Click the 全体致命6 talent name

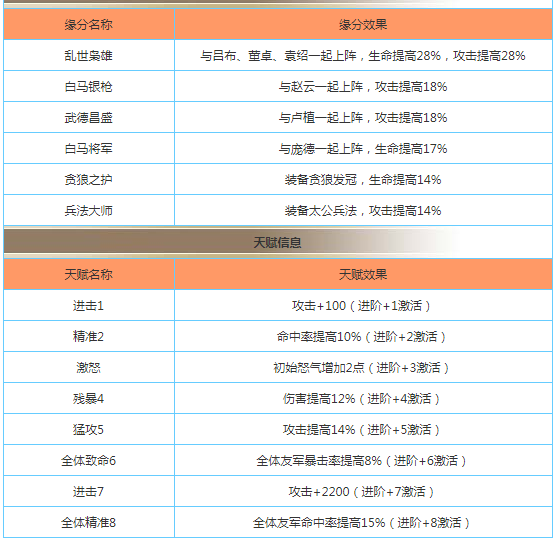point(89,461)
